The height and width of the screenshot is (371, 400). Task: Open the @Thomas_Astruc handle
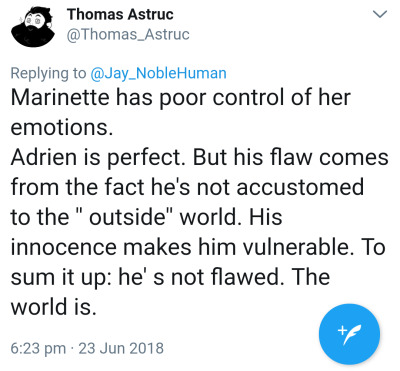pyautogui.click(x=128, y=34)
